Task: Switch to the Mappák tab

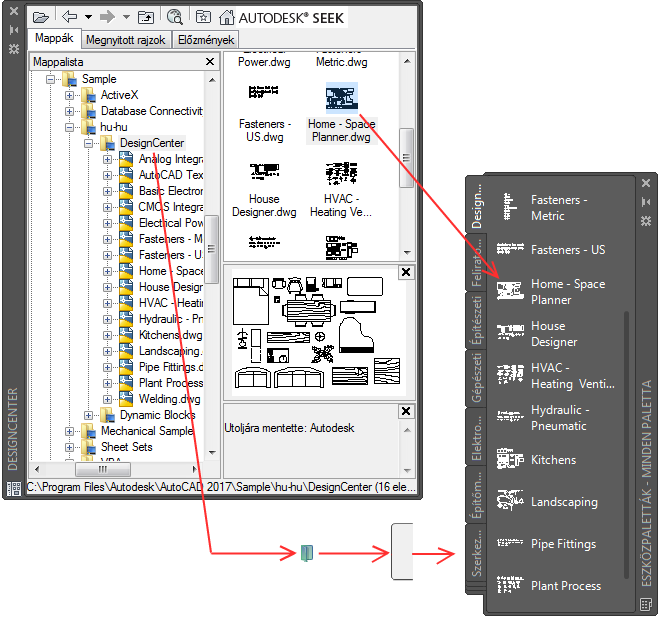Action: tap(54, 38)
